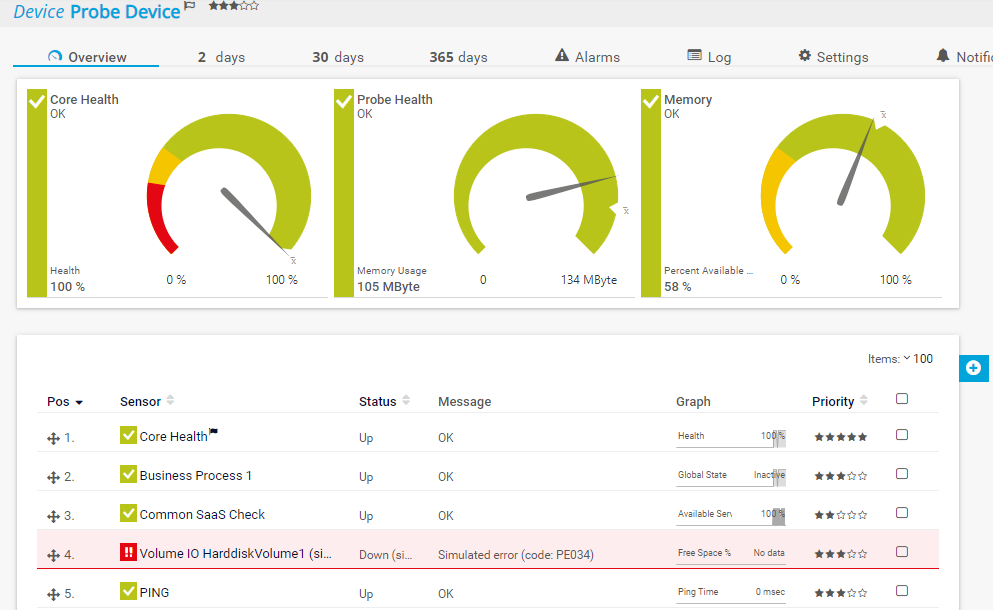Screen dimensions: 993x610
Task: Switch to the Alarms tab
Action: pyautogui.click(x=588, y=57)
